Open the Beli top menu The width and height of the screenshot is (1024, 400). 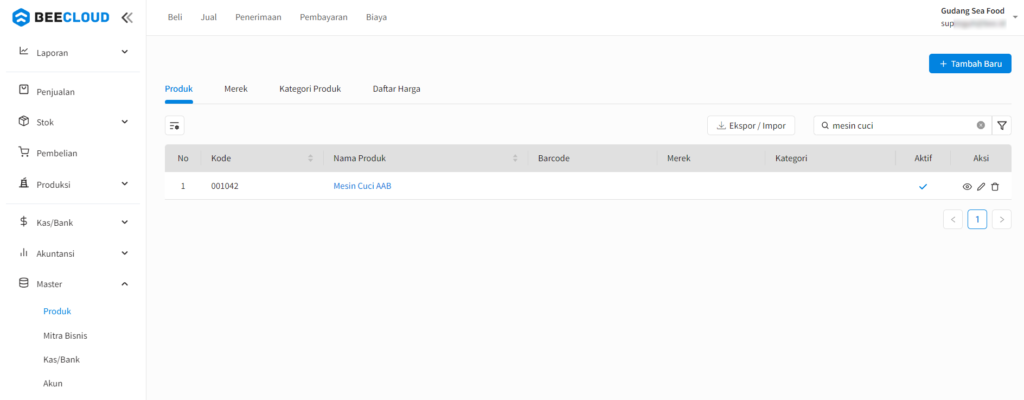[175, 18]
